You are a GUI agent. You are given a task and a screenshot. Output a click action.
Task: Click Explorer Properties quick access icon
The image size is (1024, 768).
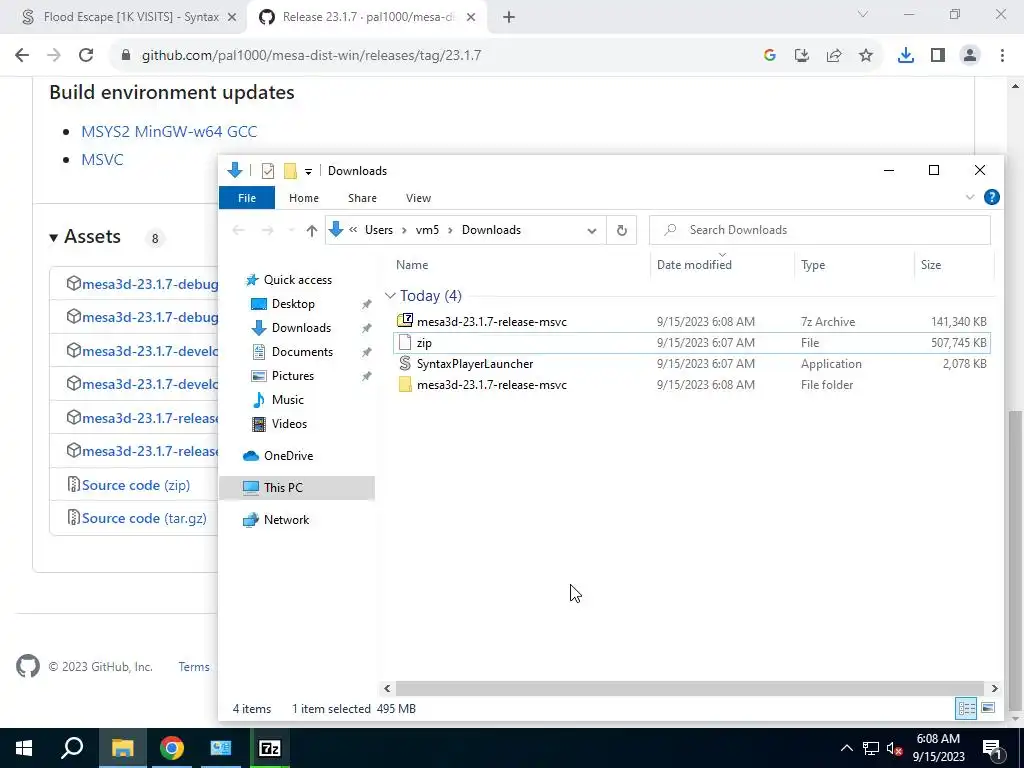(x=268, y=171)
